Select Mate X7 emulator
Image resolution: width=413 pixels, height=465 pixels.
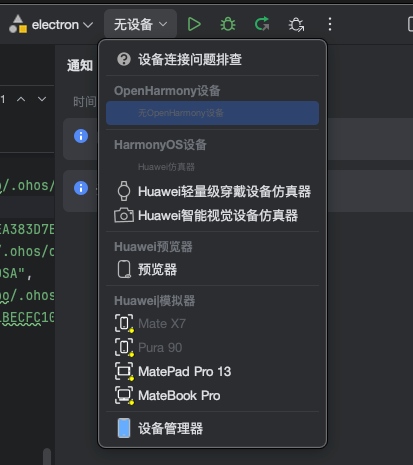[212, 324]
